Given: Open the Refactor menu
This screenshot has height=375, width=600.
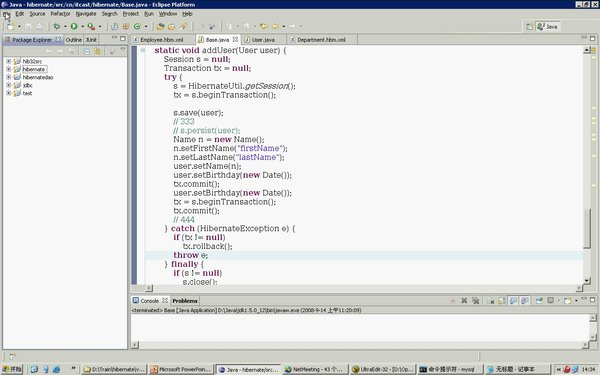Looking at the screenshot, I should tap(60, 14).
